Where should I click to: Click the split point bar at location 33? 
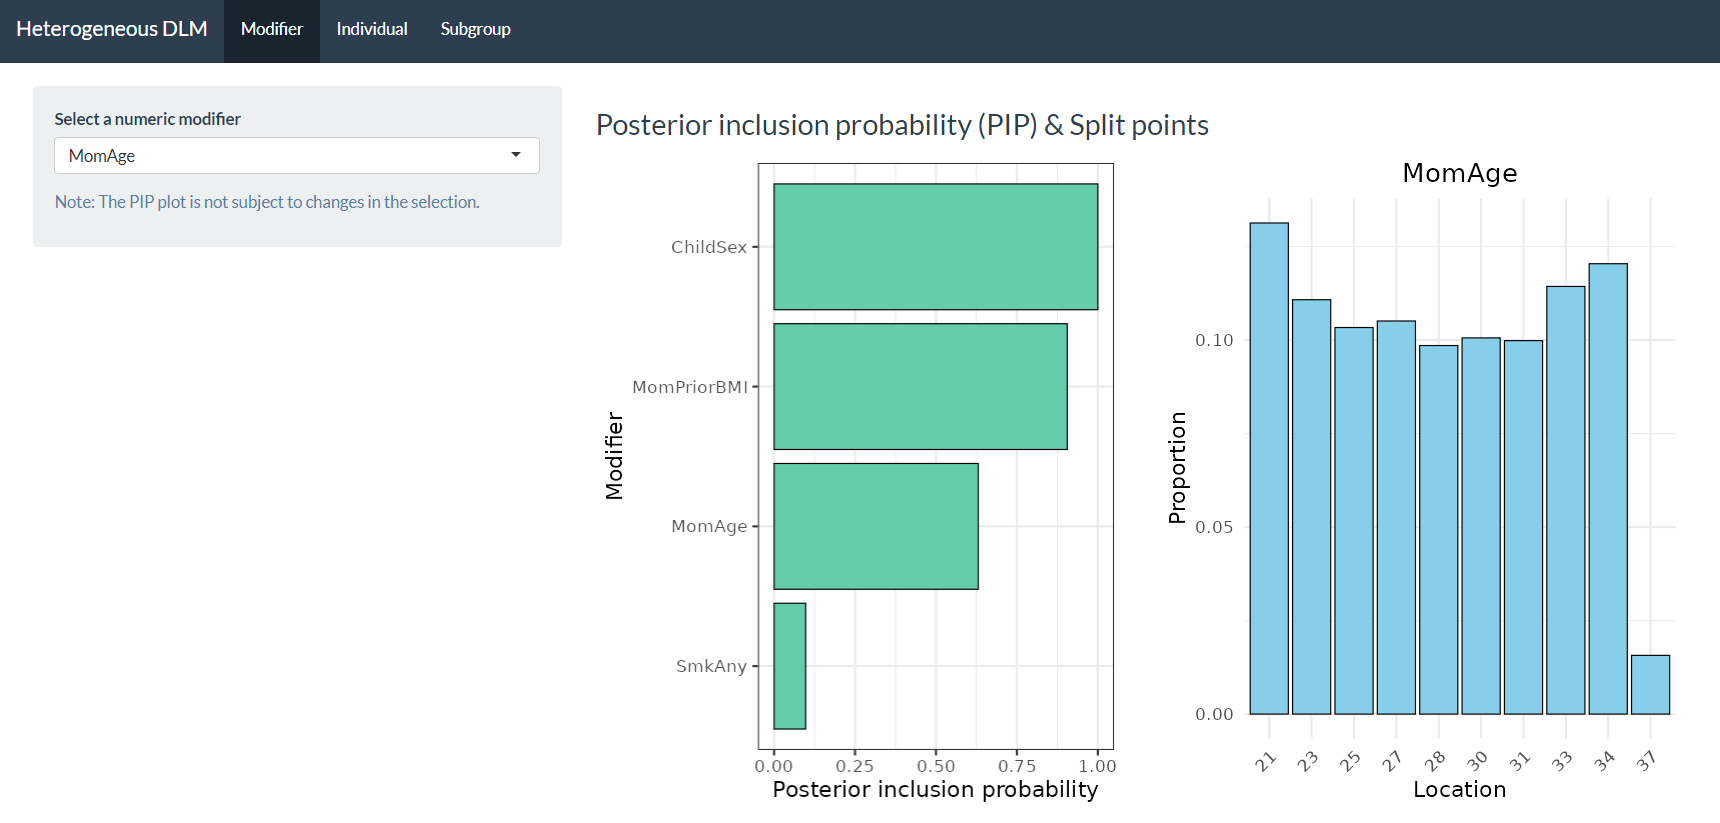1565,500
